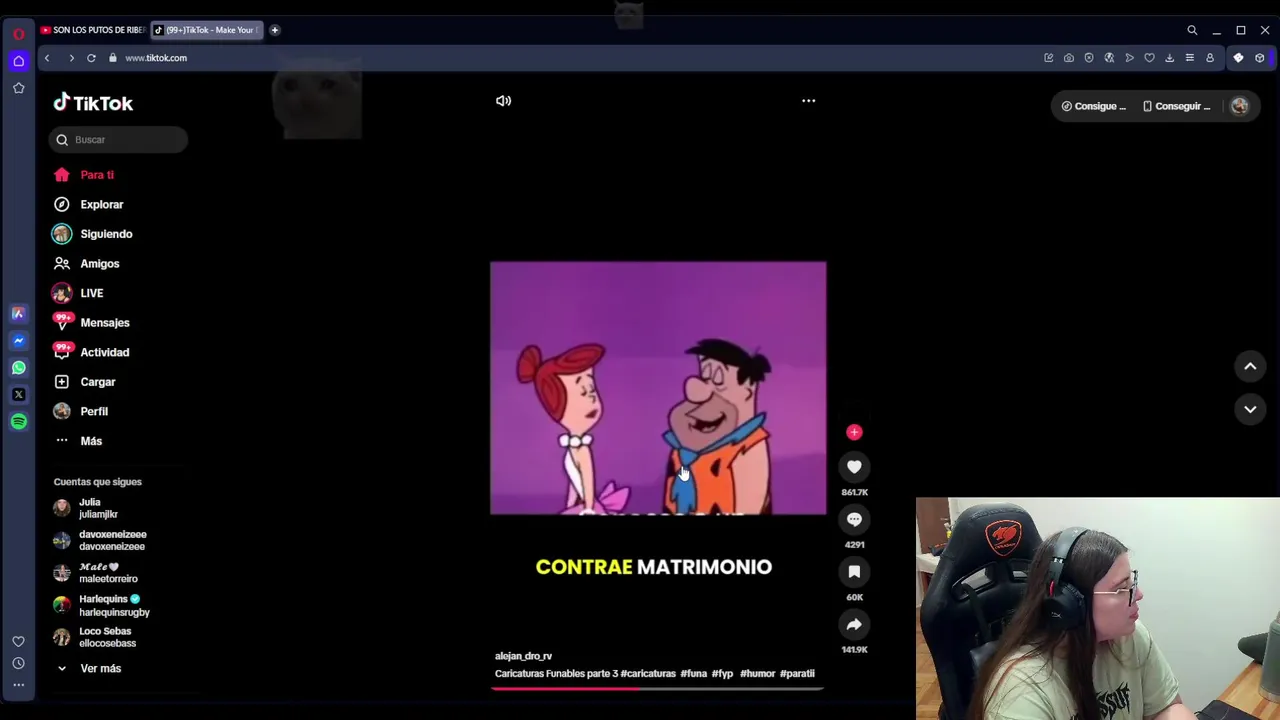Click the #caricaturas hashtag
The height and width of the screenshot is (720, 1280).
point(648,674)
